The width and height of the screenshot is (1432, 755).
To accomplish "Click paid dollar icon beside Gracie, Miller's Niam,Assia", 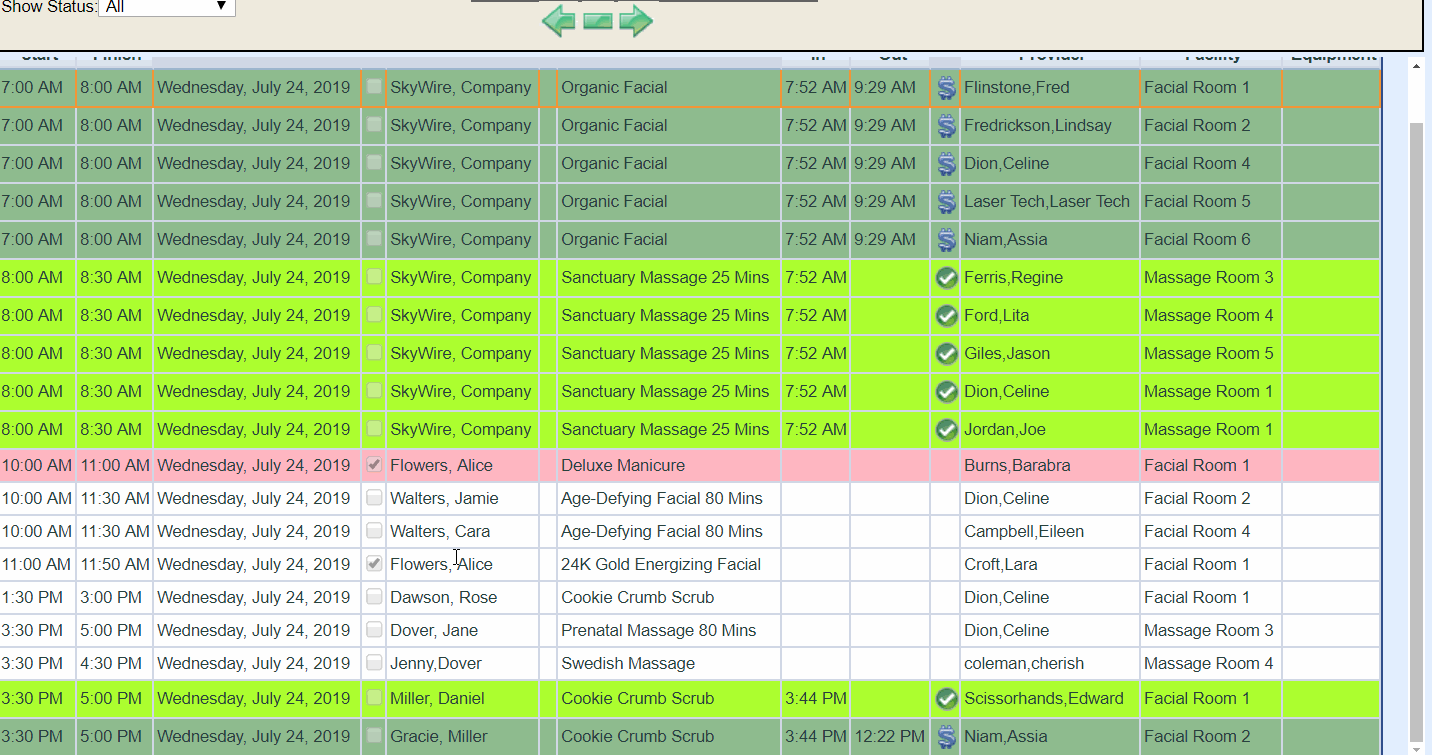I will [946, 737].
